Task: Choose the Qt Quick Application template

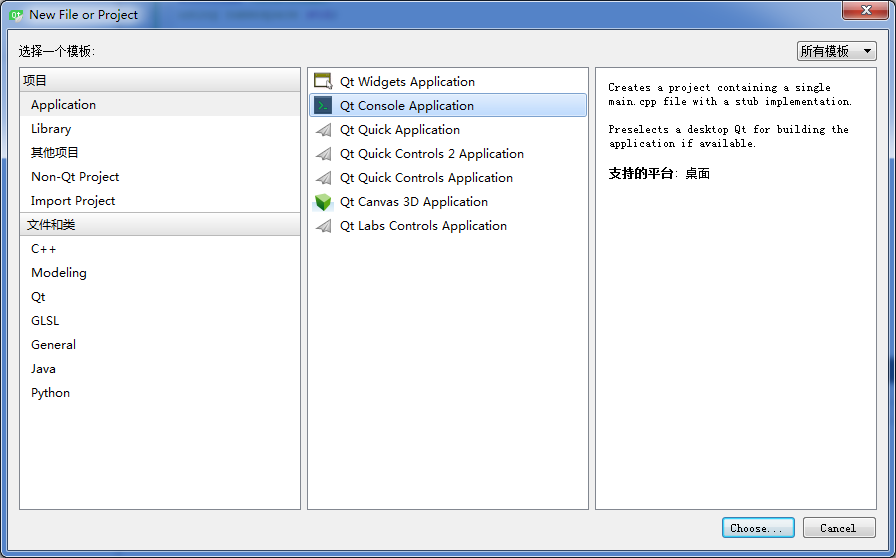Action: 448,130
